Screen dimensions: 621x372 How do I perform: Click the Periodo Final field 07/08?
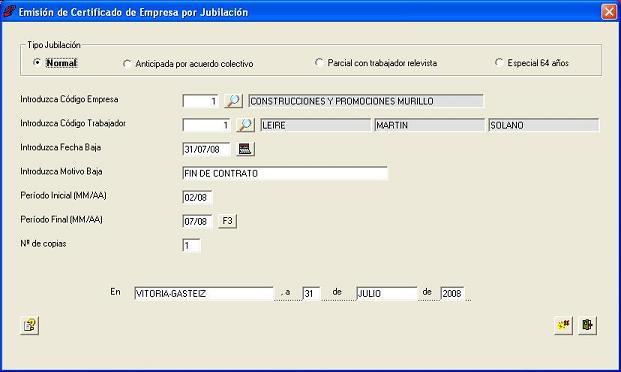pos(197,221)
